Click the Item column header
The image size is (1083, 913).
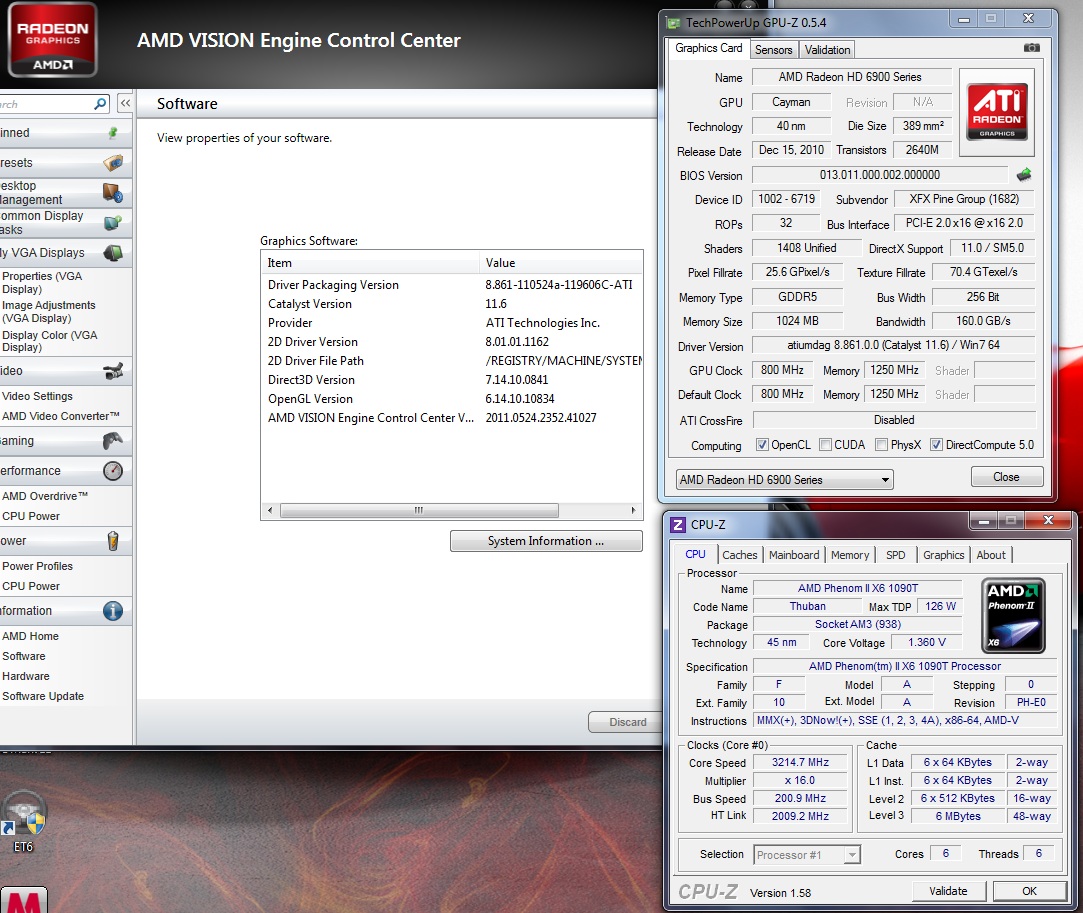pyautogui.click(x=370, y=262)
